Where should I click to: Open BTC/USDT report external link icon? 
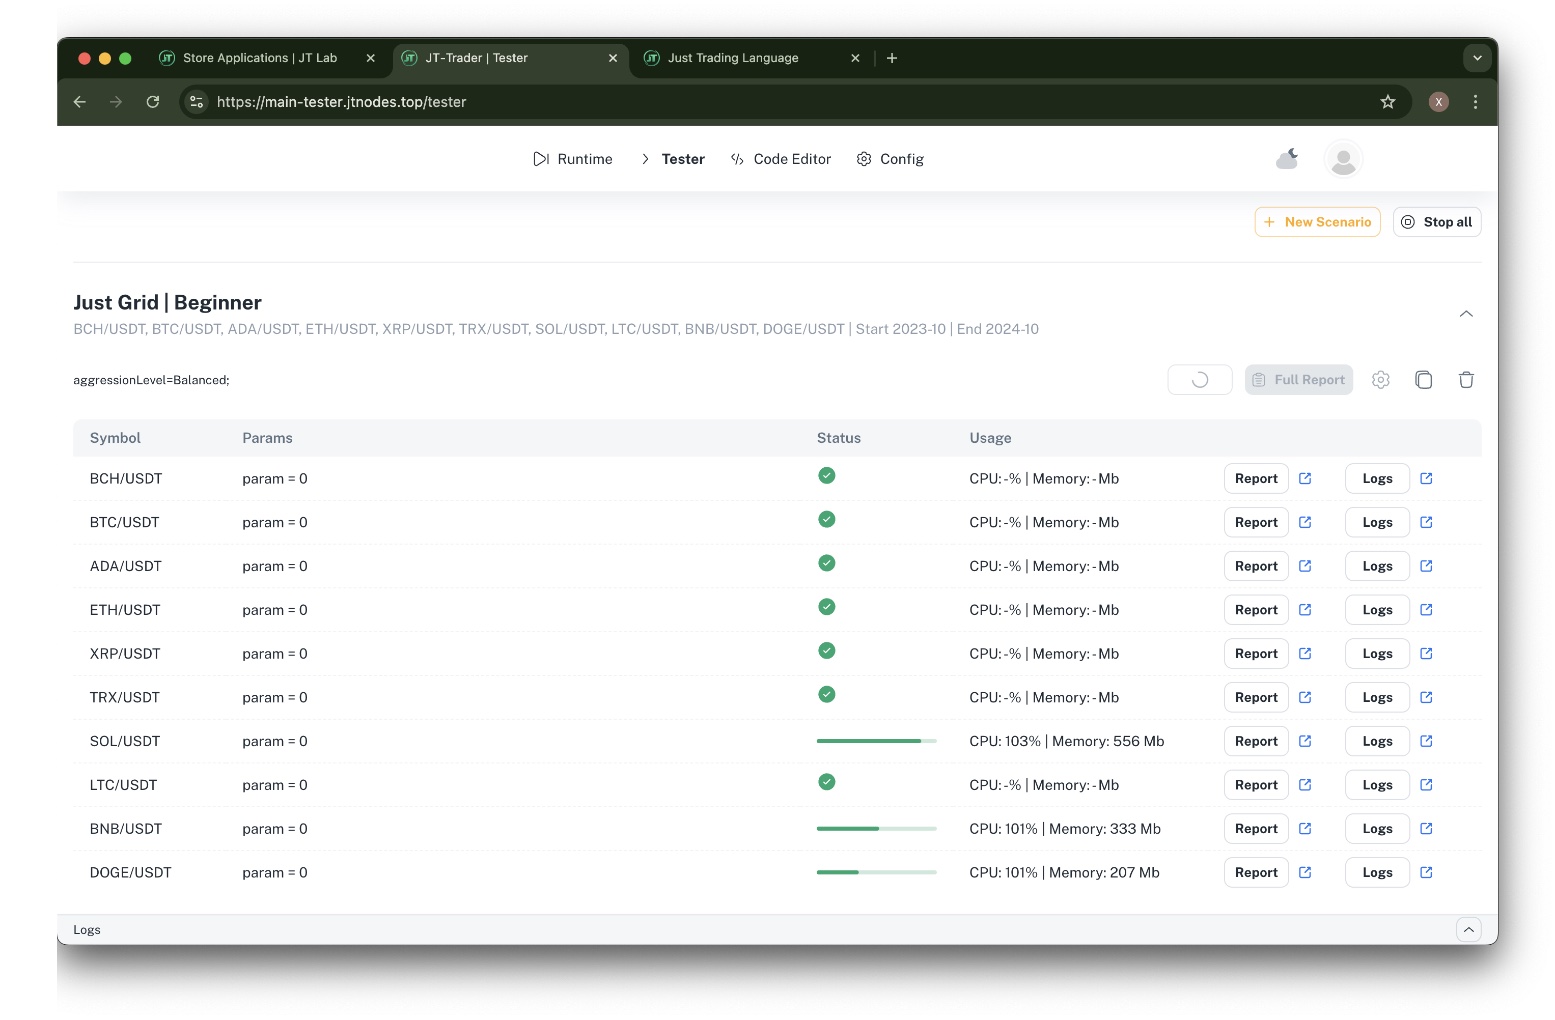[x=1305, y=522]
